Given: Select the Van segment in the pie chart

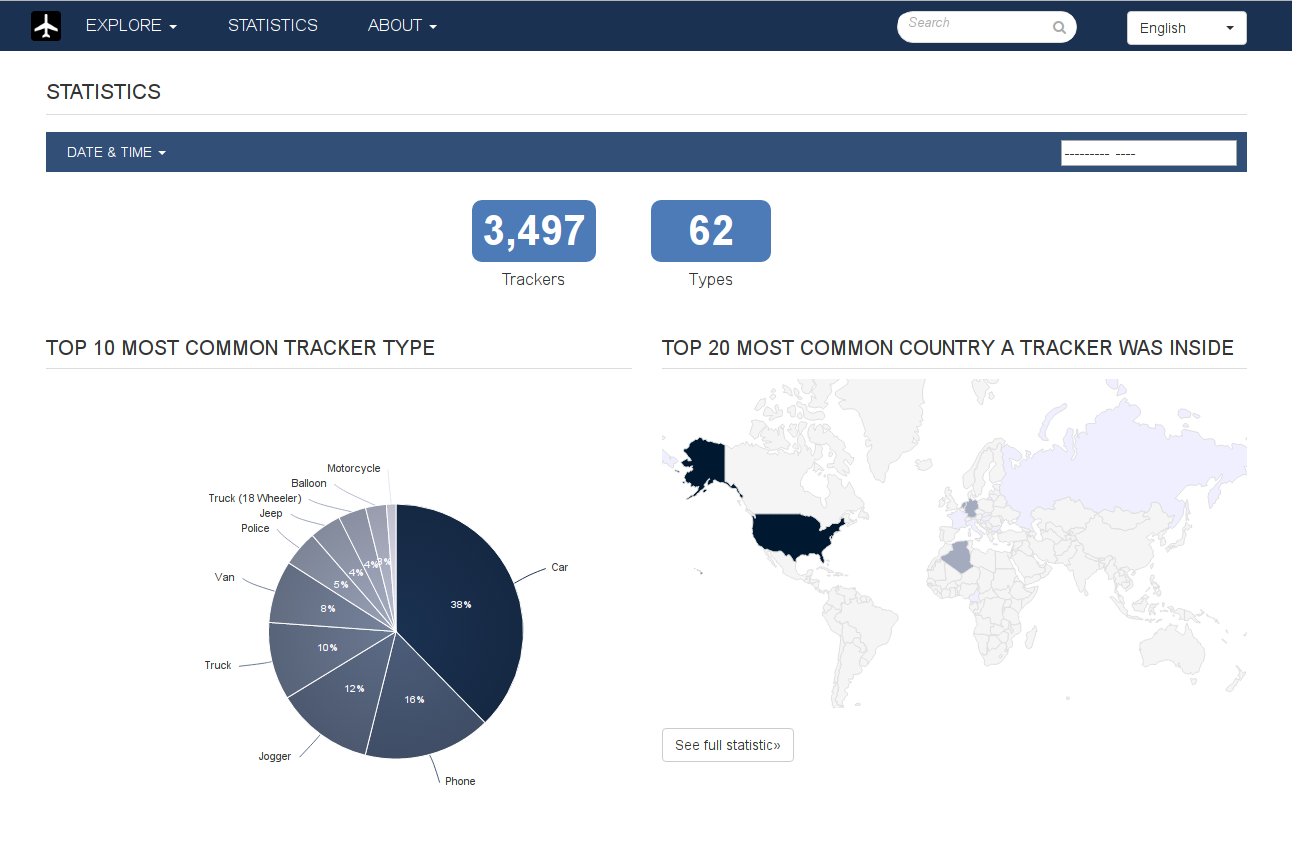Looking at the screenshot, I should pyautogui.click(x=329, y=607).
